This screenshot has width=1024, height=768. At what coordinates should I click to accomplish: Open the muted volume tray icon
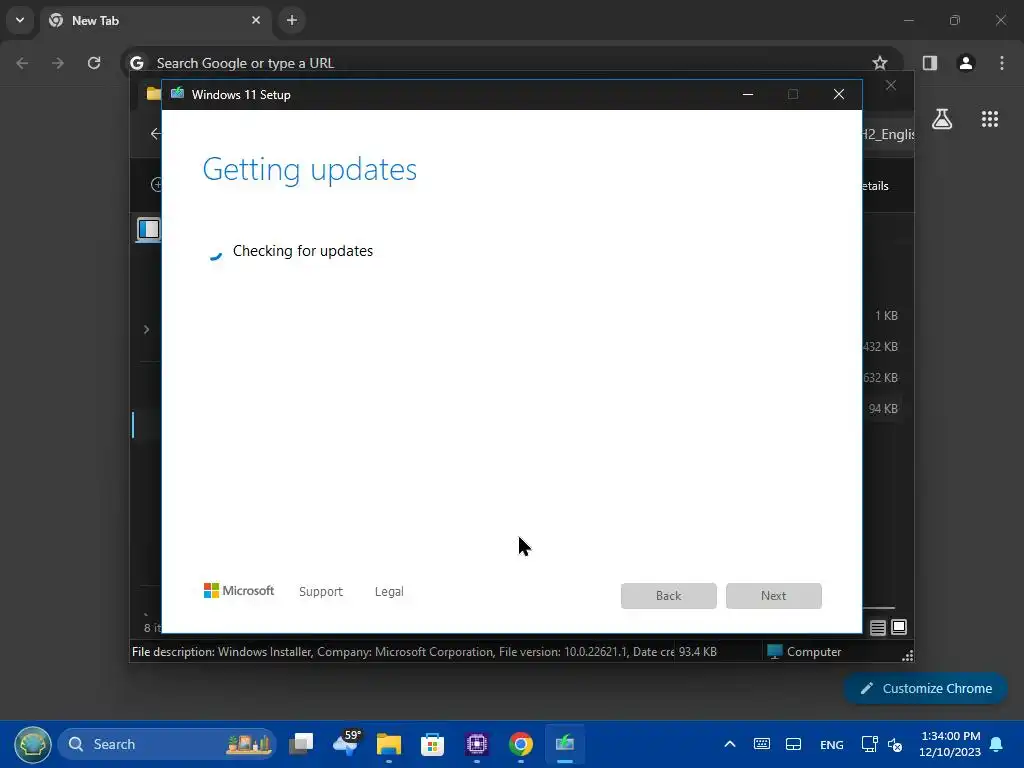pos(895,744)
